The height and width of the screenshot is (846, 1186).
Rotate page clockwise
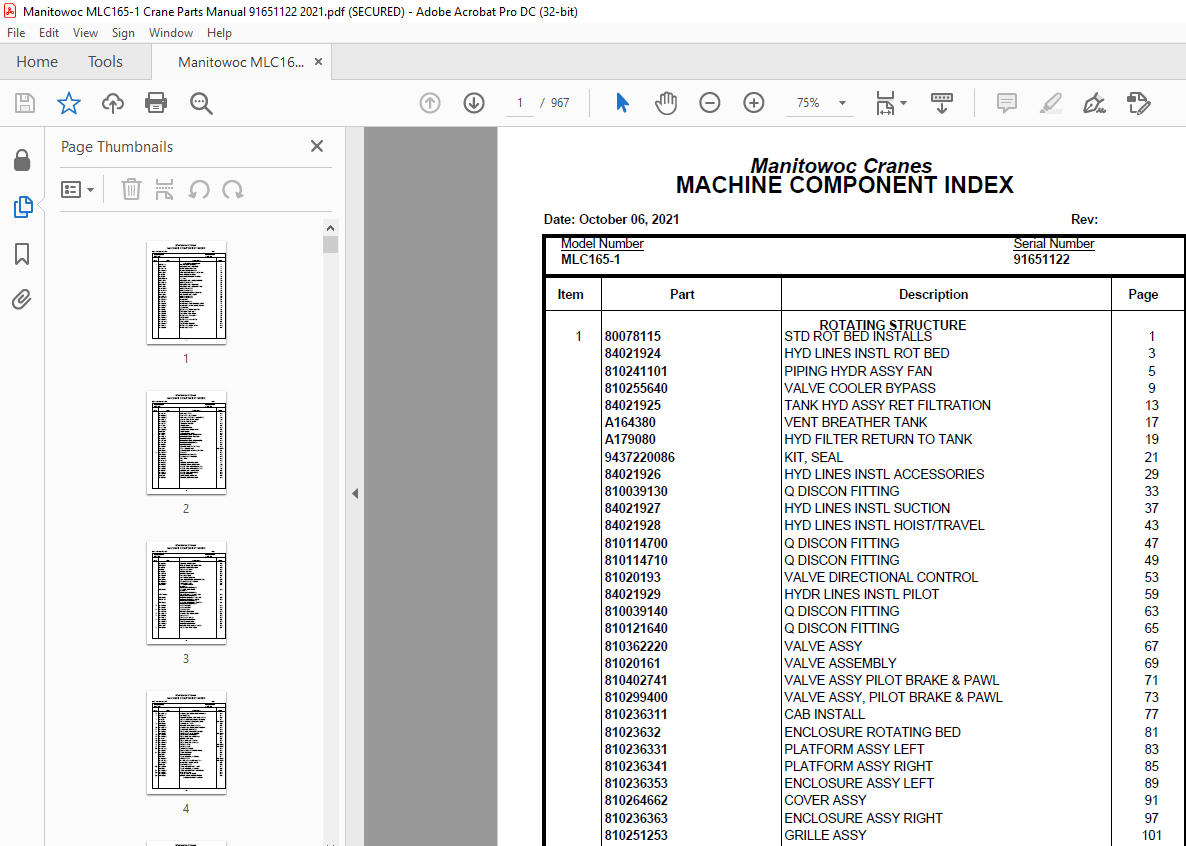coord(233,189)
